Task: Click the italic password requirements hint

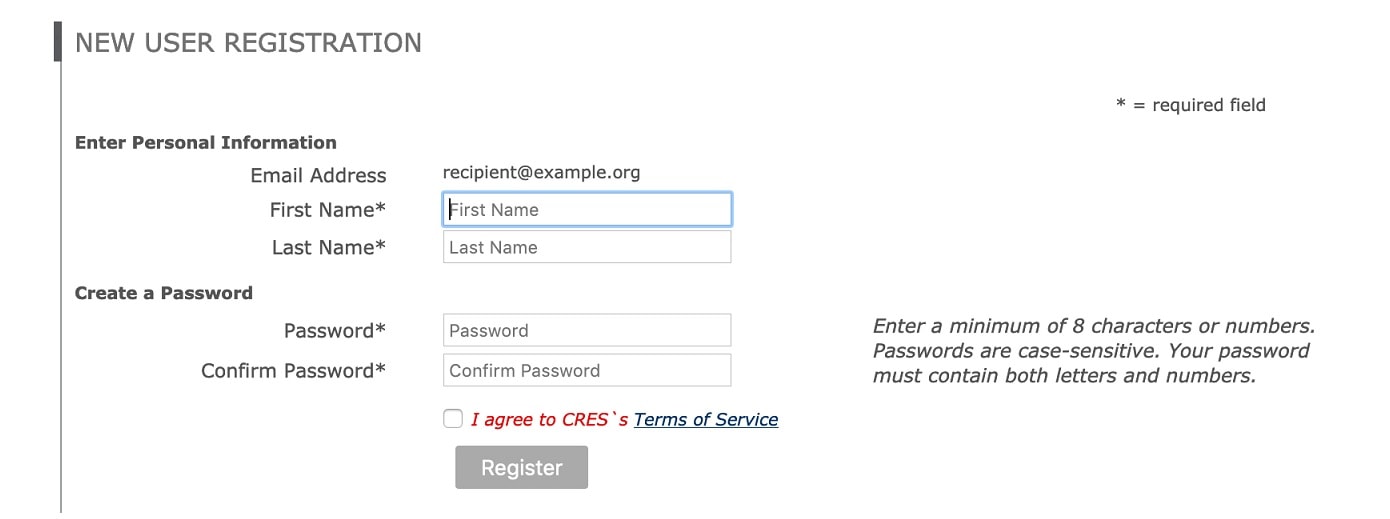Action: click(1092, 351)
